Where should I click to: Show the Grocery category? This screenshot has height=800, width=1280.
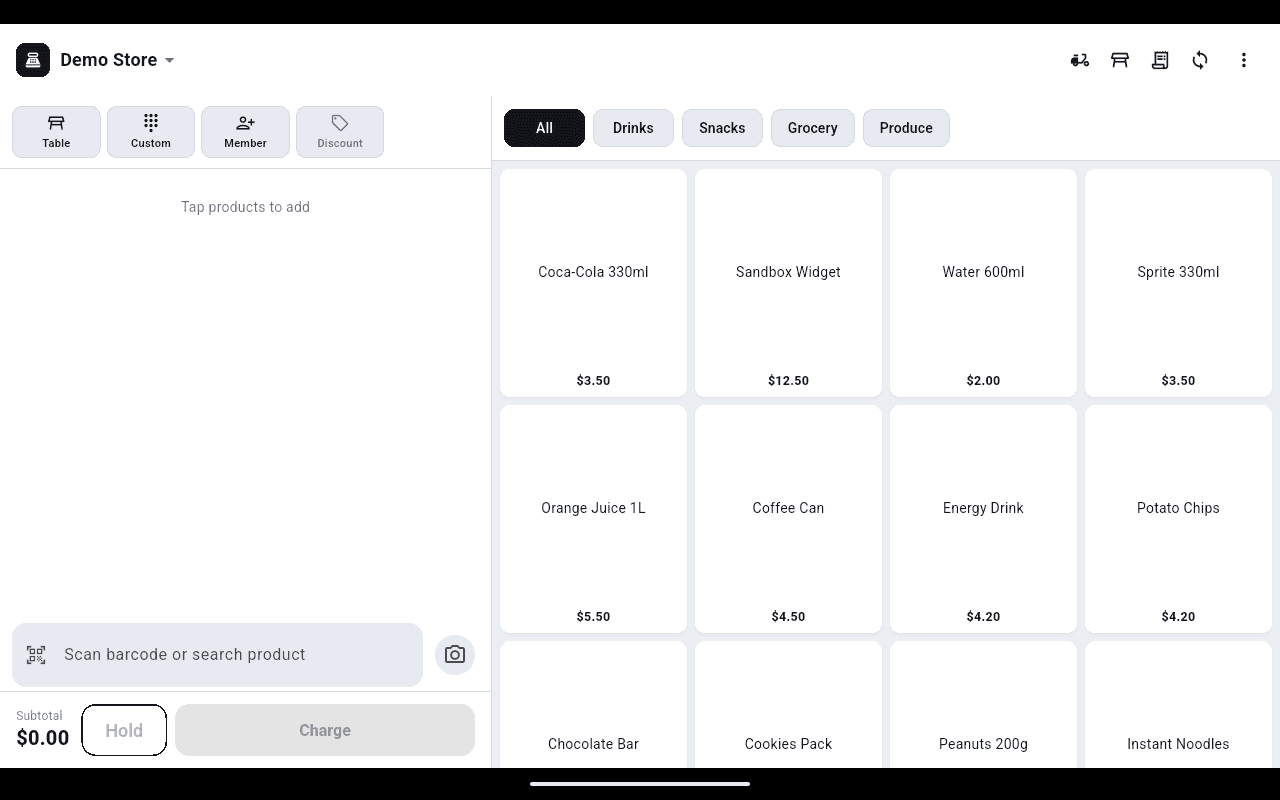(812, 128)
